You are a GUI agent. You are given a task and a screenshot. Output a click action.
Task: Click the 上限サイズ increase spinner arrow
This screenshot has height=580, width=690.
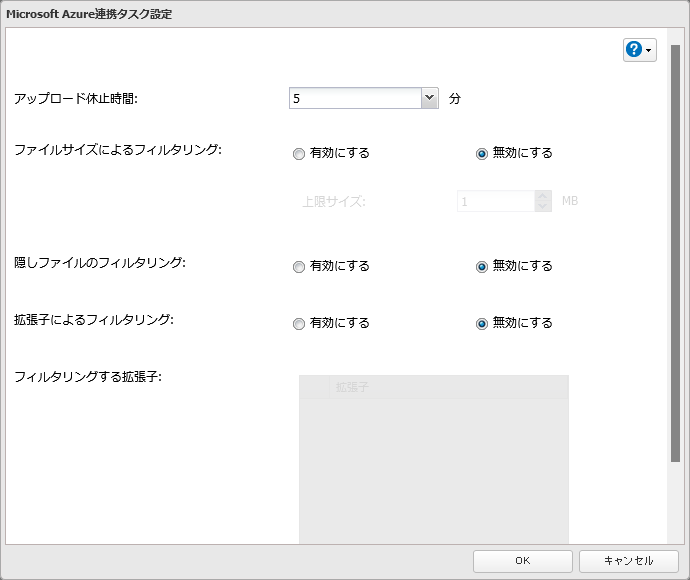pyautogui.click(x=543, y=196)
